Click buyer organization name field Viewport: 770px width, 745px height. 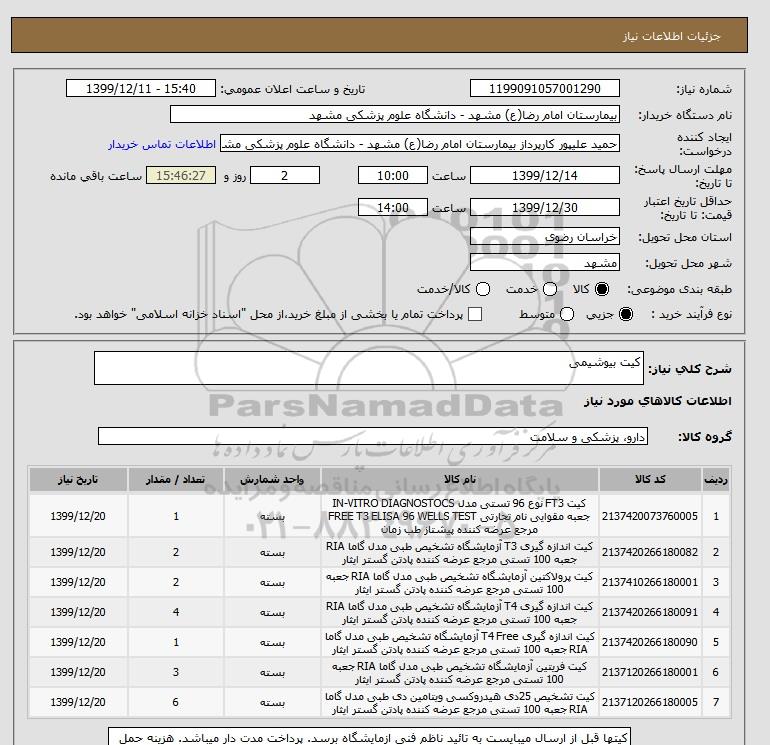pyautogui.click(x=395, y=114)
